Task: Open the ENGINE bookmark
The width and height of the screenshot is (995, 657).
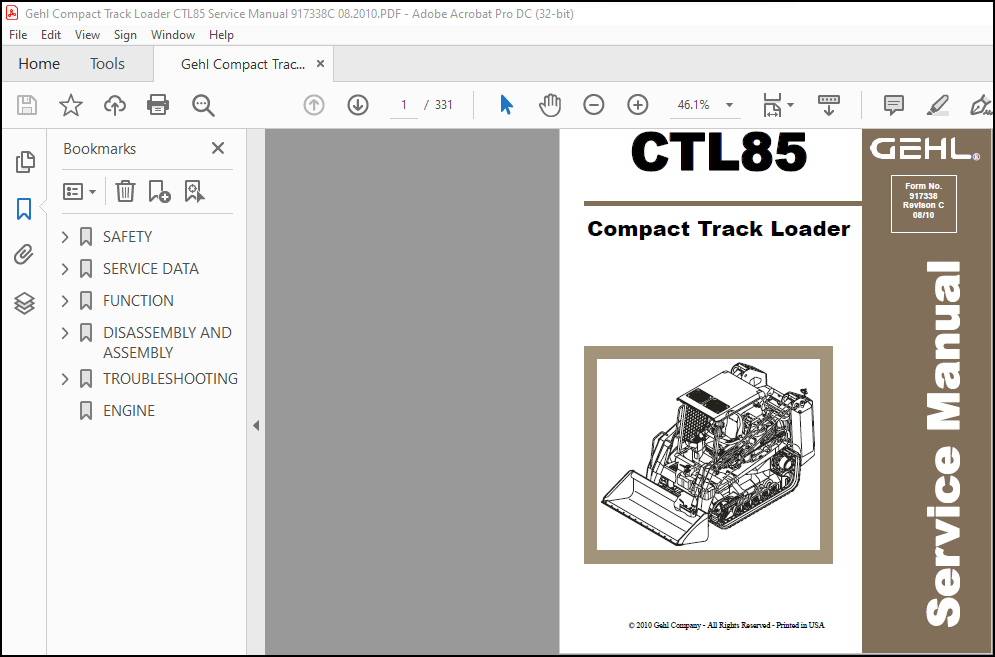Action: coord(129,411)
